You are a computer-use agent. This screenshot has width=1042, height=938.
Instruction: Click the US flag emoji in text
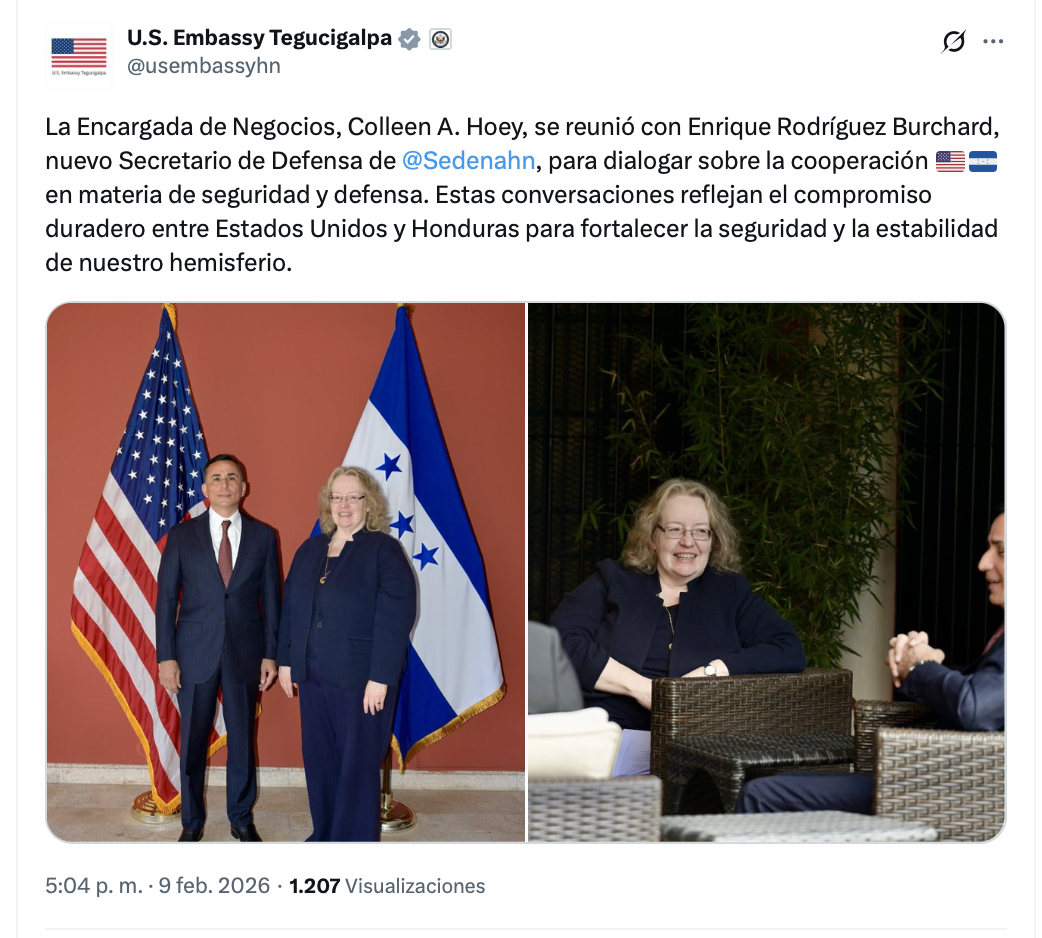(x=950, y=161)
